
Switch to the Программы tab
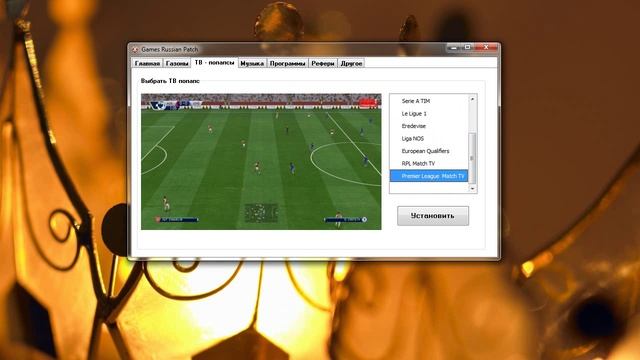(287, 63)
